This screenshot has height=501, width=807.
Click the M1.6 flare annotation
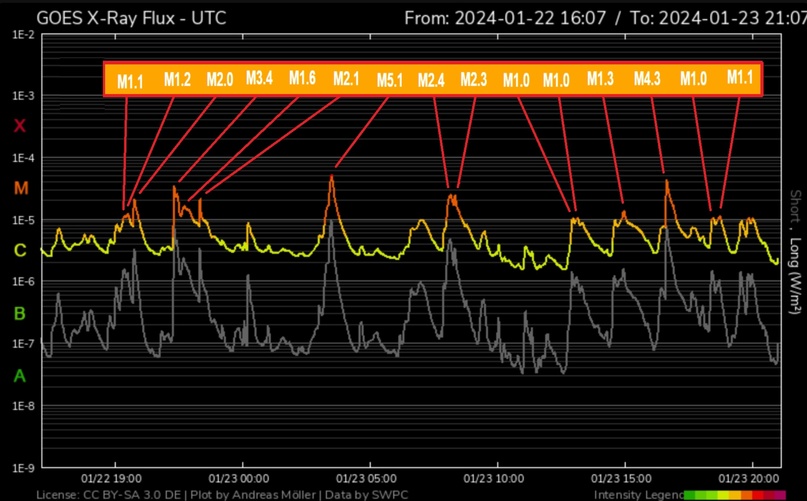coord(302,78)
